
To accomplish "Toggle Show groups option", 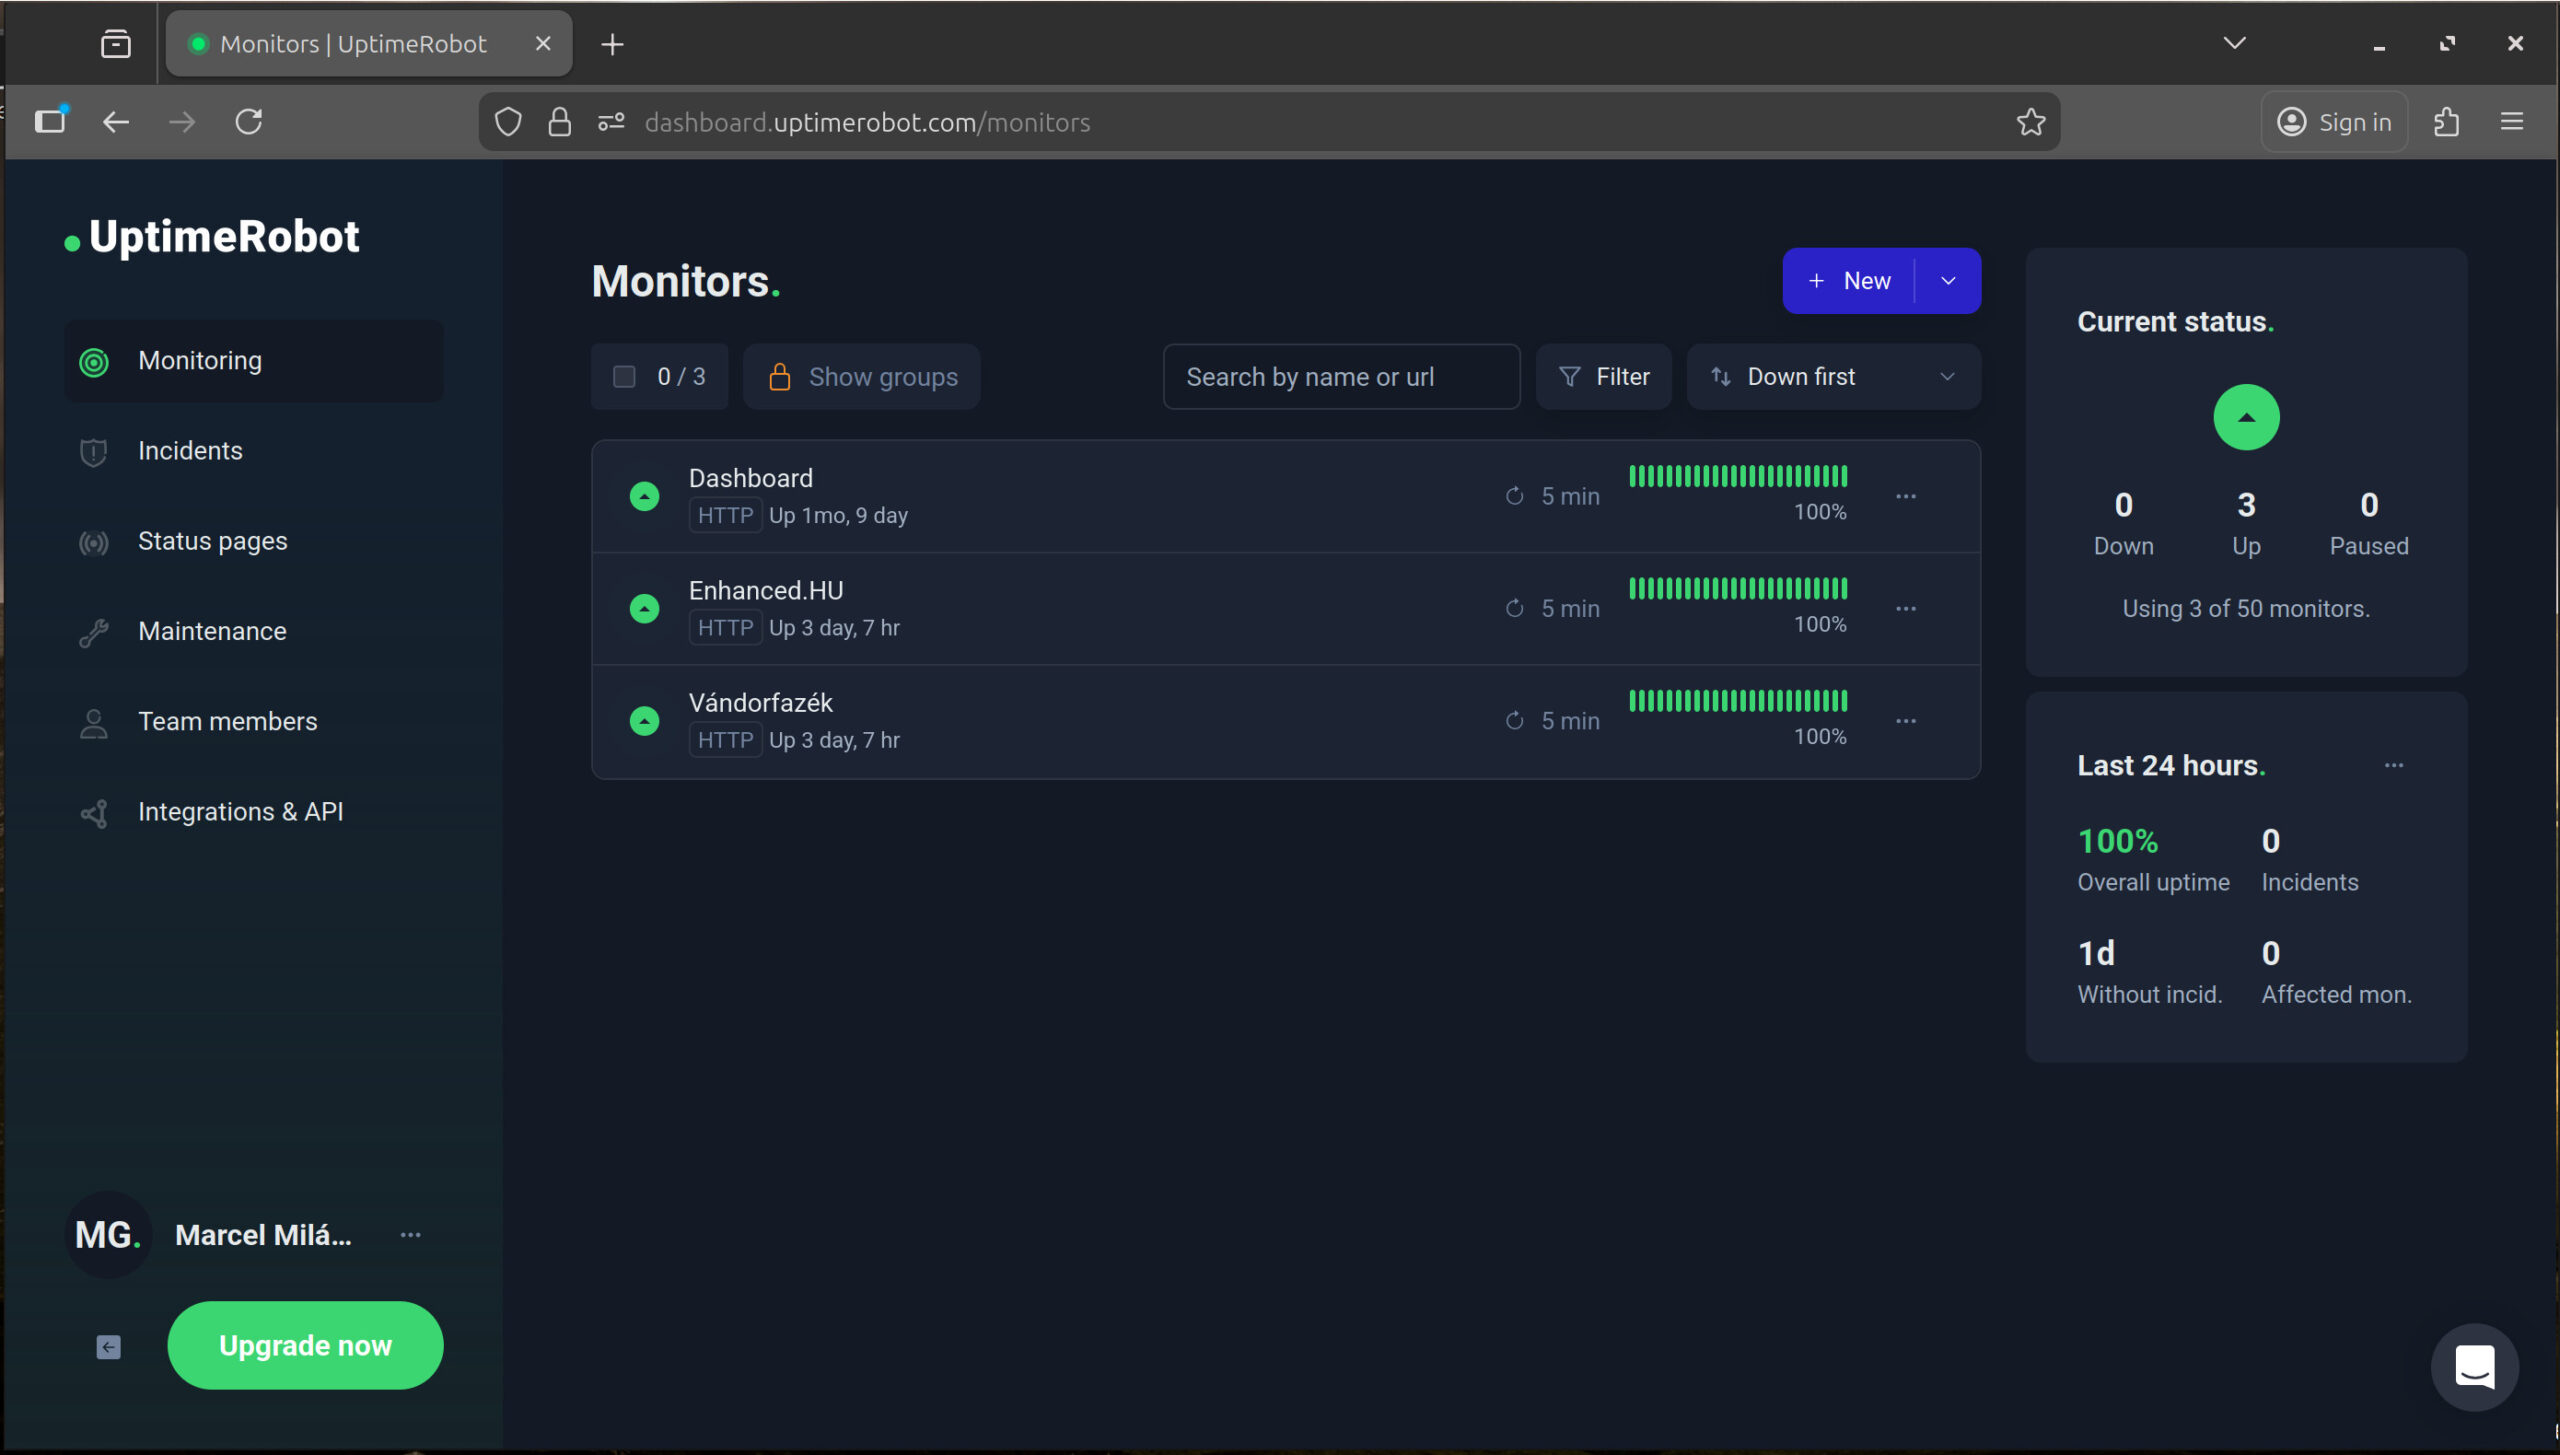I will pos(862,377).
